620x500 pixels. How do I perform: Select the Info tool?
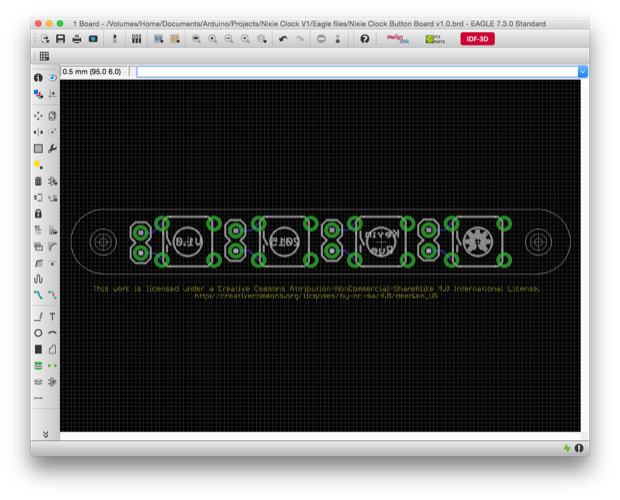(38, 77)
